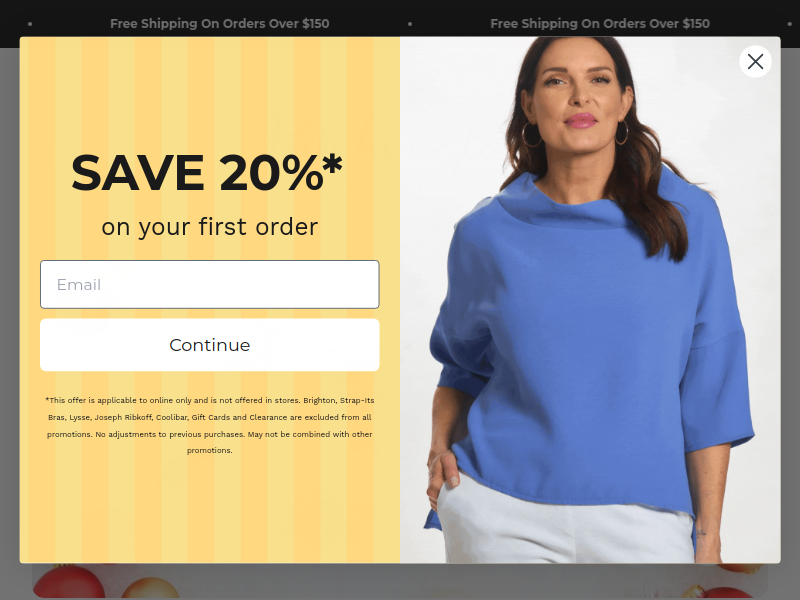Click the bullet dot before first shipping message

click(30, 24)
